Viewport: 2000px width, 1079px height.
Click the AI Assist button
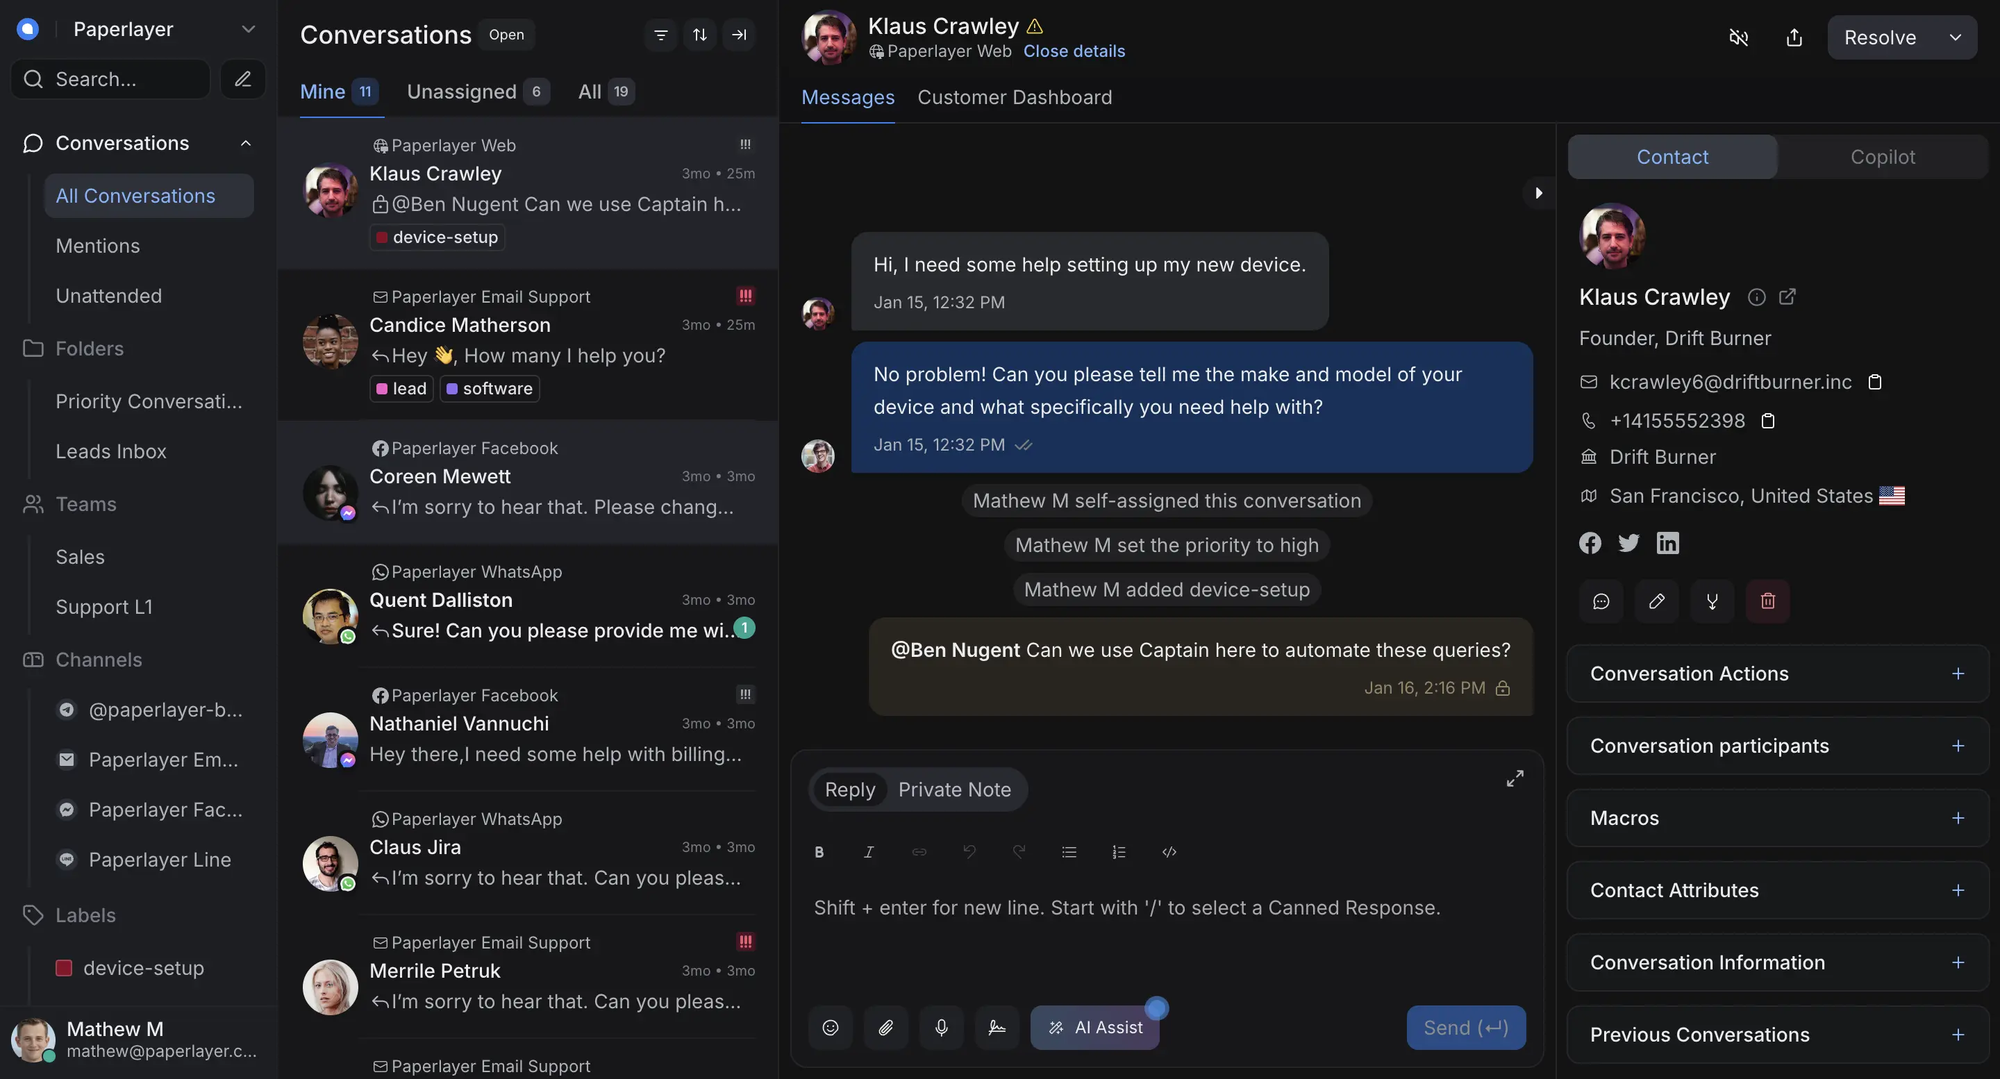click(1095, 1027)
